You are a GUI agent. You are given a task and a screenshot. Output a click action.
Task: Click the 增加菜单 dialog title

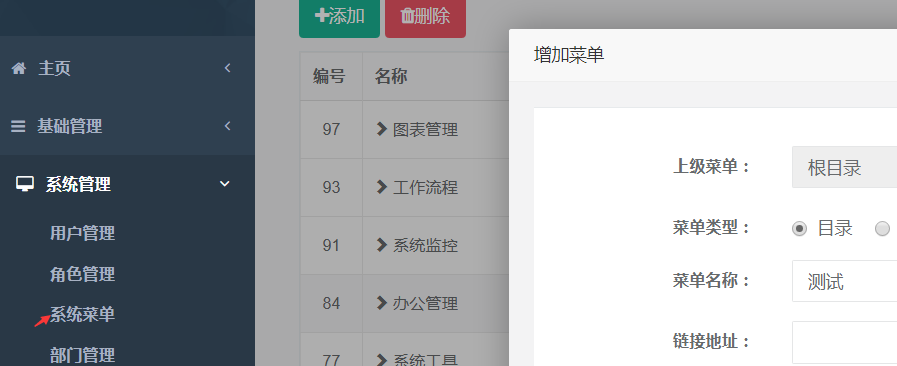pos(569,55)
